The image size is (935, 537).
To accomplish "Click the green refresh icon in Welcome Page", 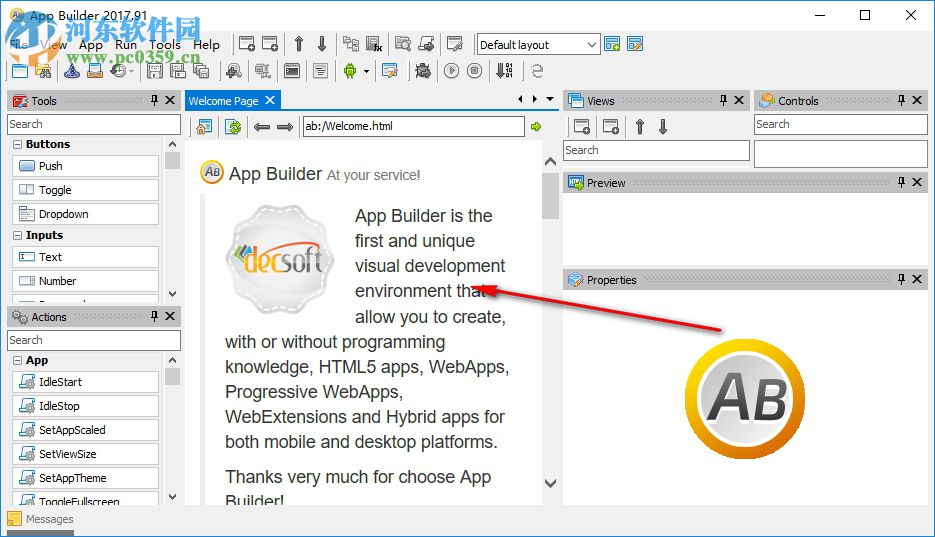I will point(233,126).
